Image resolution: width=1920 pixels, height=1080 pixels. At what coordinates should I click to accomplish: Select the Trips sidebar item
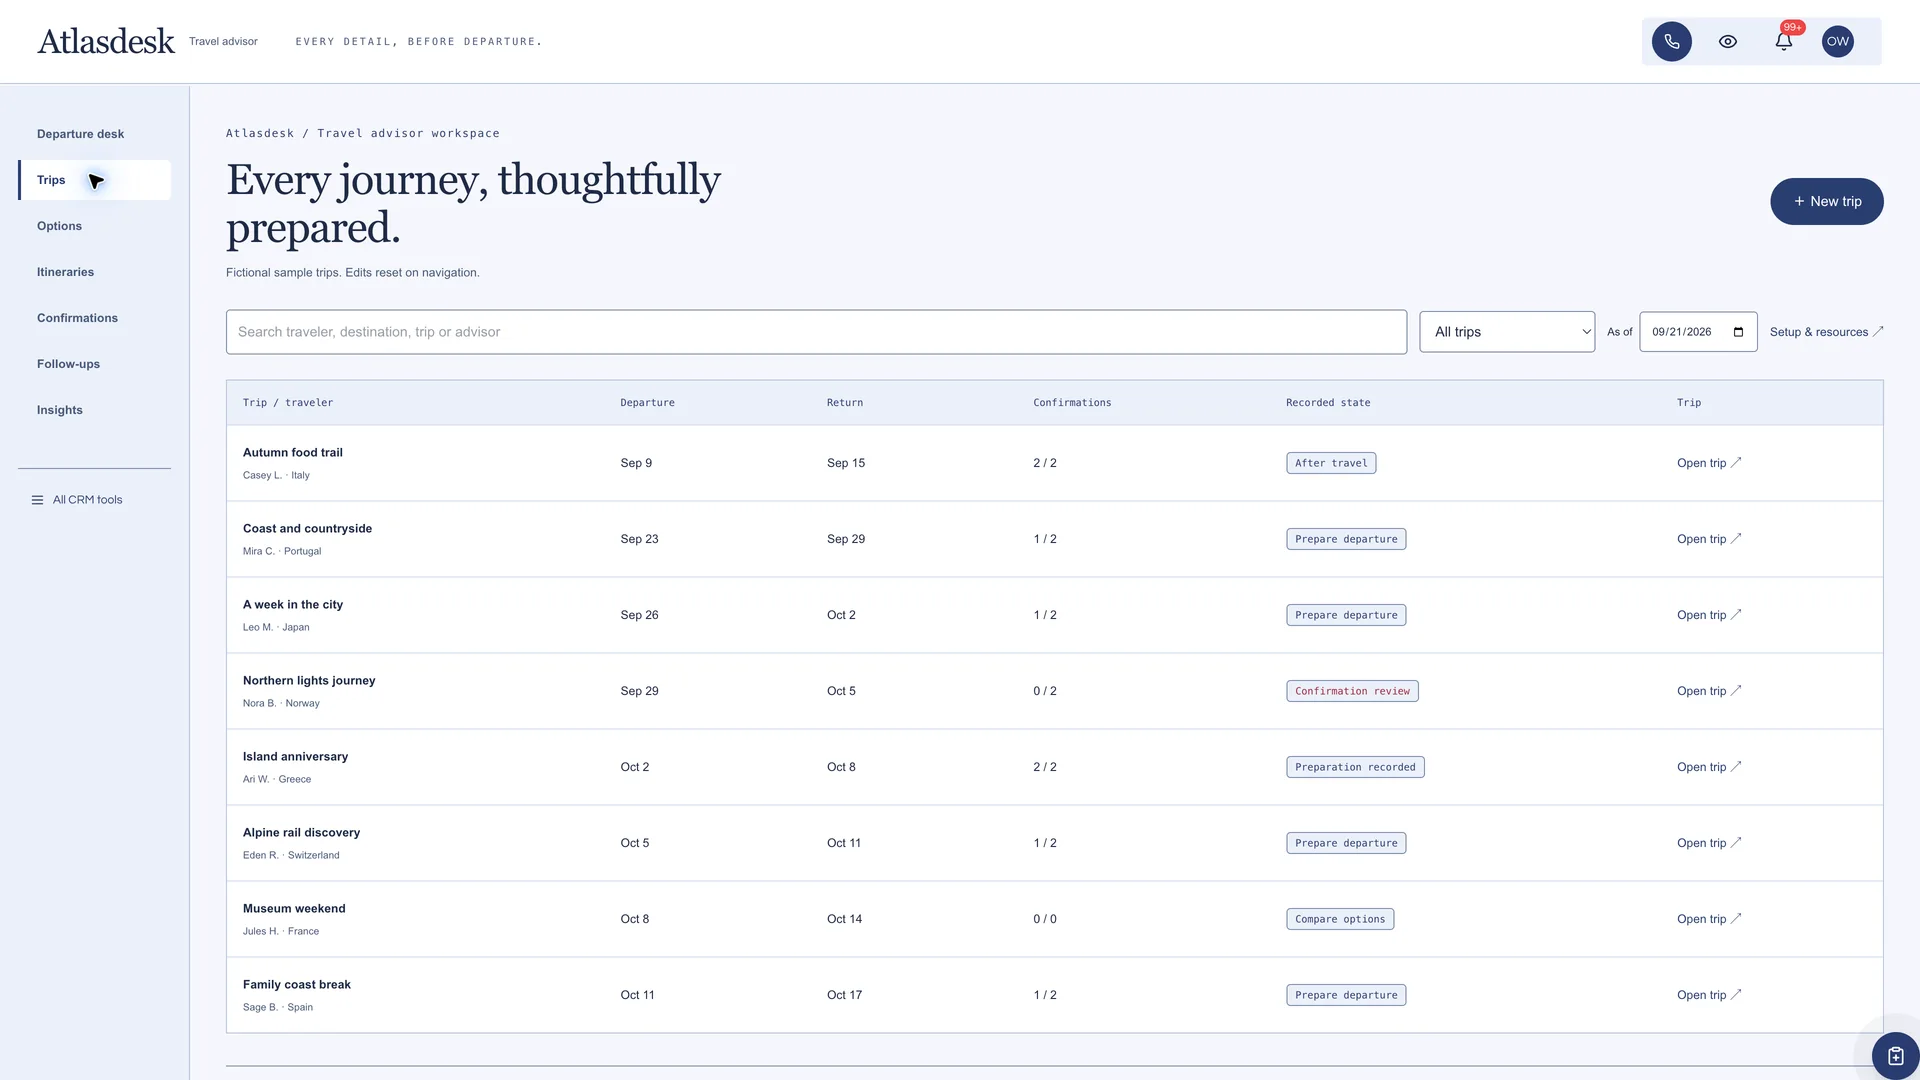click(95, 180)
